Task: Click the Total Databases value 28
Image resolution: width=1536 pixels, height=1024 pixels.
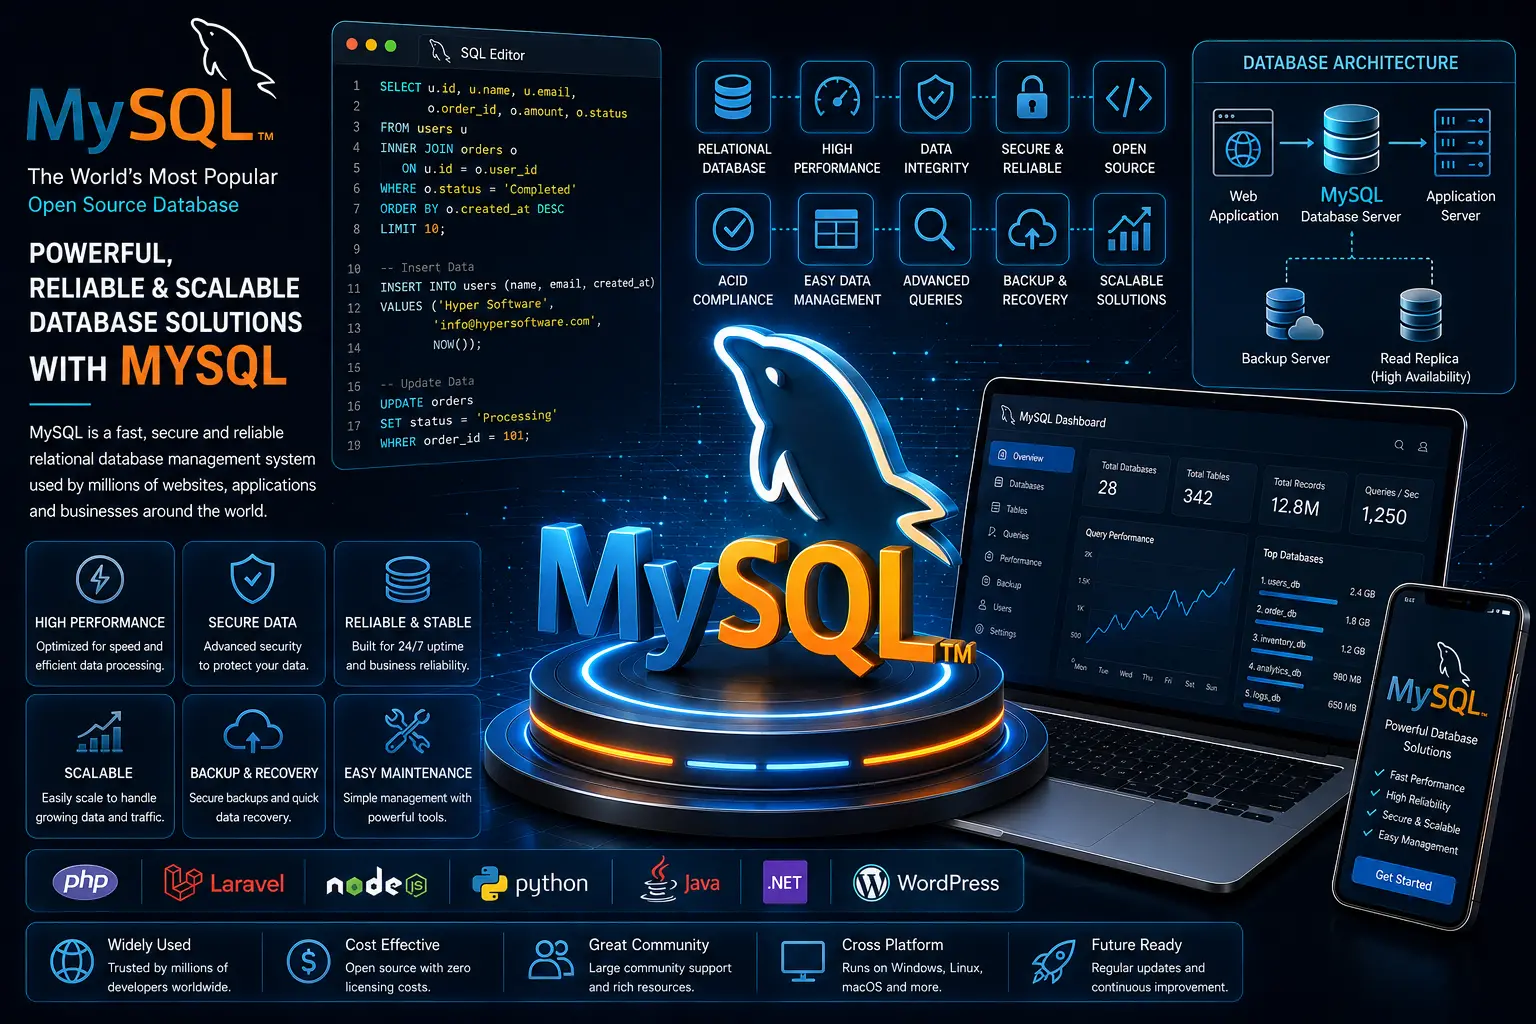Action: click(1107, 488)
